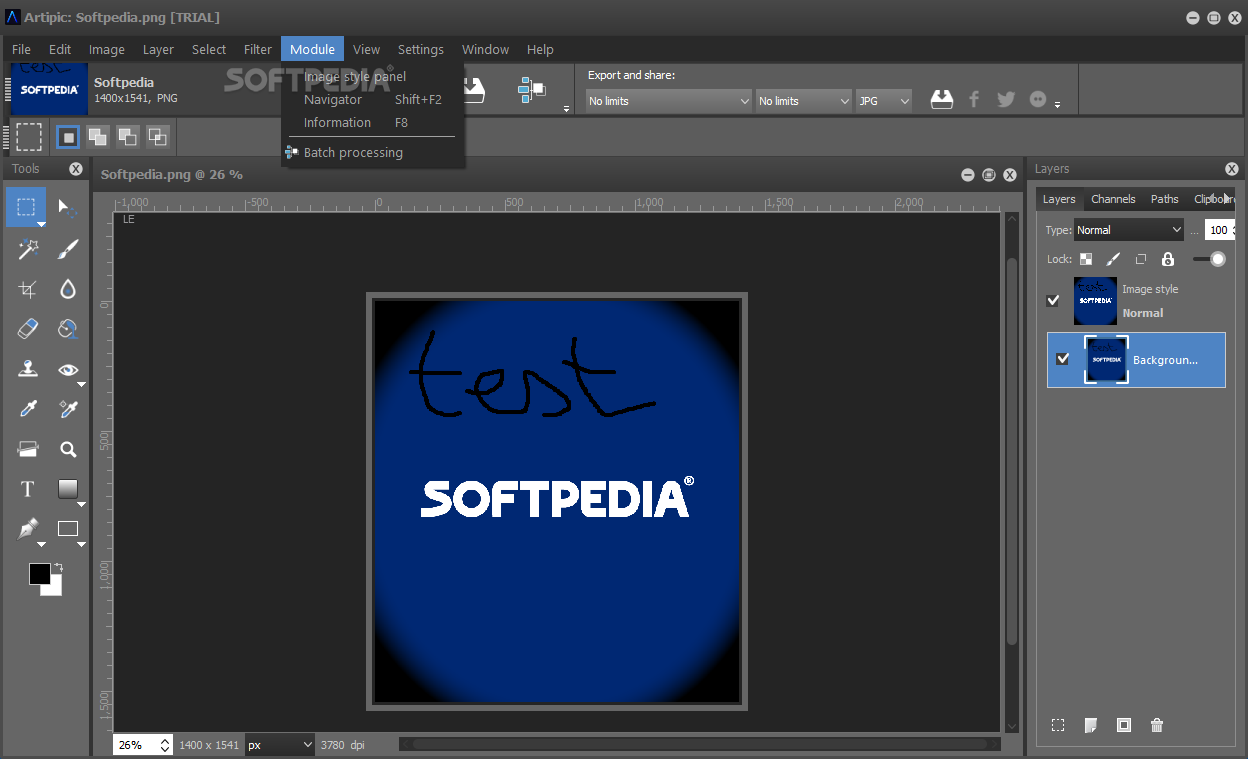The width and height of the screenshot is (1248, 759).
Task: Uncheck the Background layer visibility checkbox
Action: pos(1063,359)
